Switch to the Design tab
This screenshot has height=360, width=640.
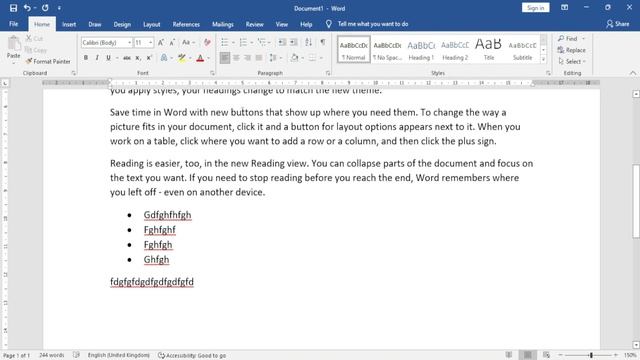click(122, 24)
